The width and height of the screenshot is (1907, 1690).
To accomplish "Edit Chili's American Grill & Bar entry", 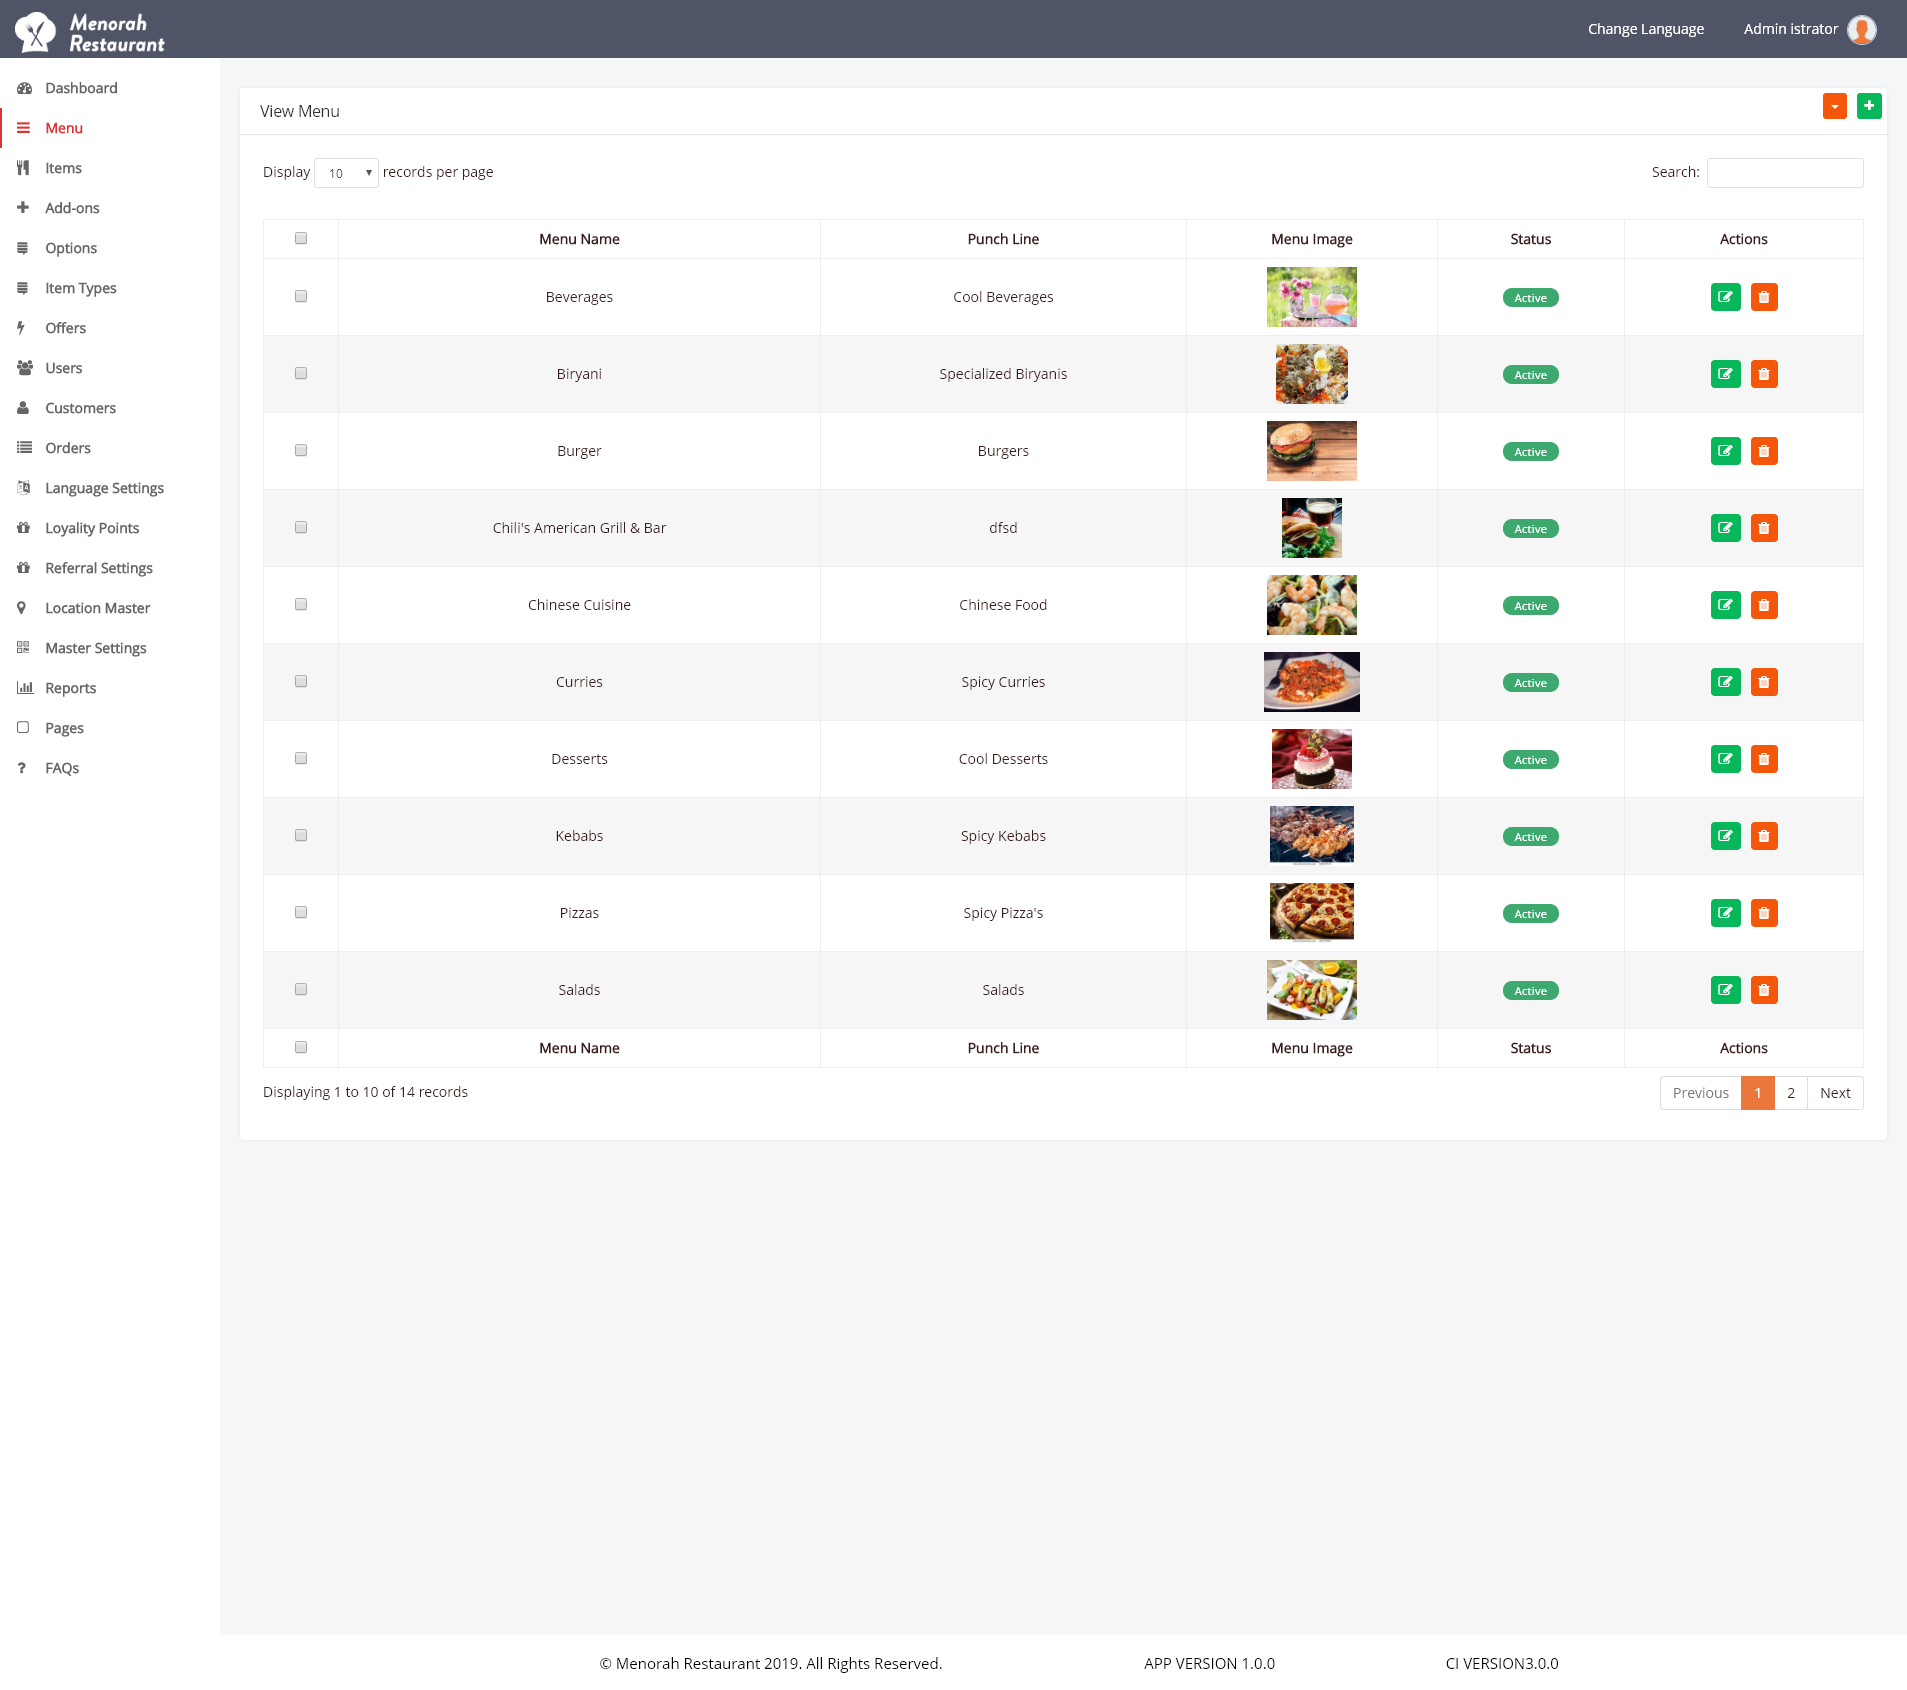I will coord(1725,528).
